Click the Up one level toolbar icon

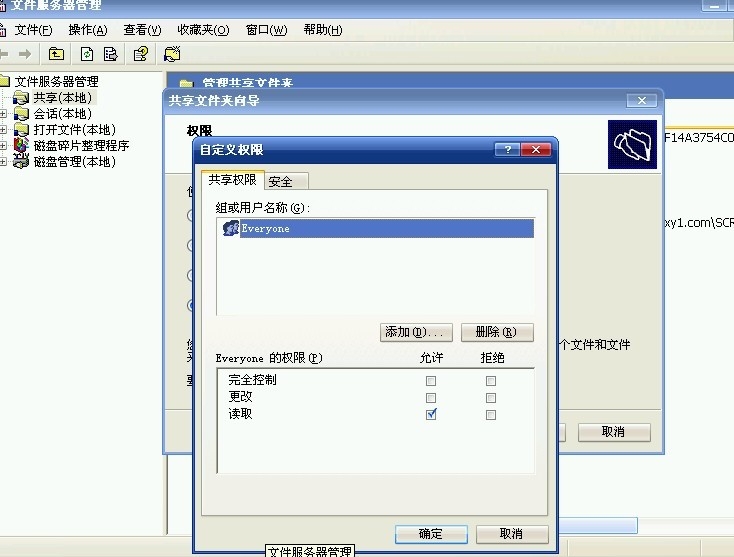pos(57,54)
